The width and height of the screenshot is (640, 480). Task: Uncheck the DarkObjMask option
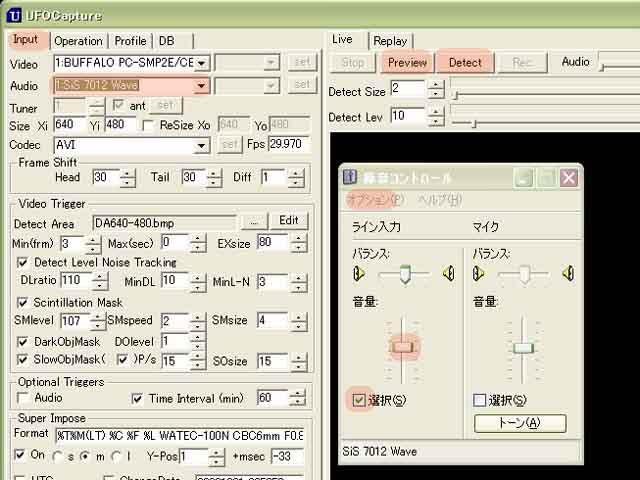click(23, 342)
